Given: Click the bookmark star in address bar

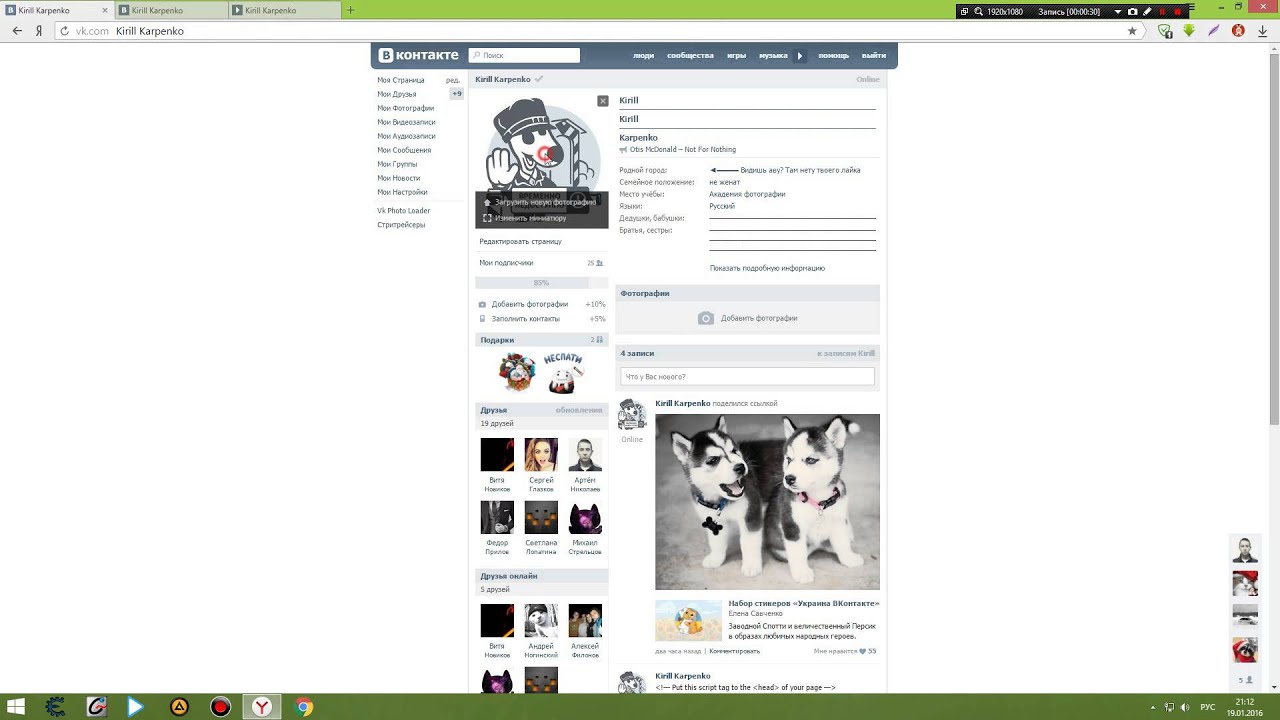Looking at the screenshot, I should (1132, 31).
